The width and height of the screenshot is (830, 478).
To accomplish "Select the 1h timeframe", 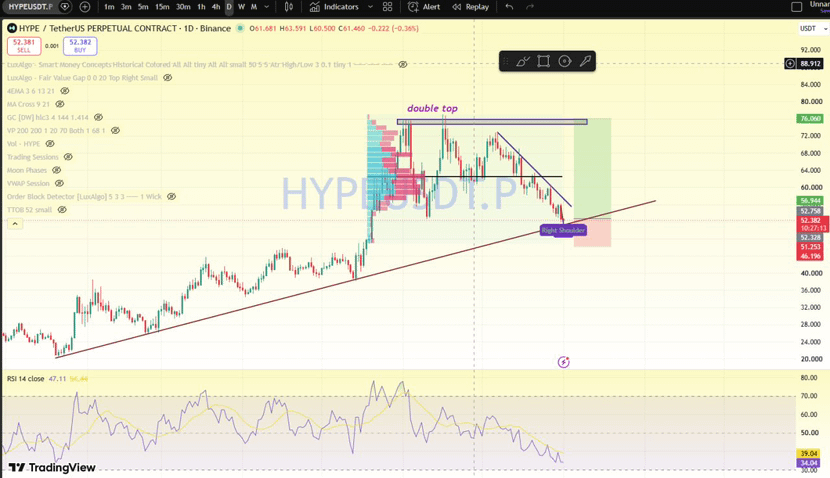I will (201, 7).
